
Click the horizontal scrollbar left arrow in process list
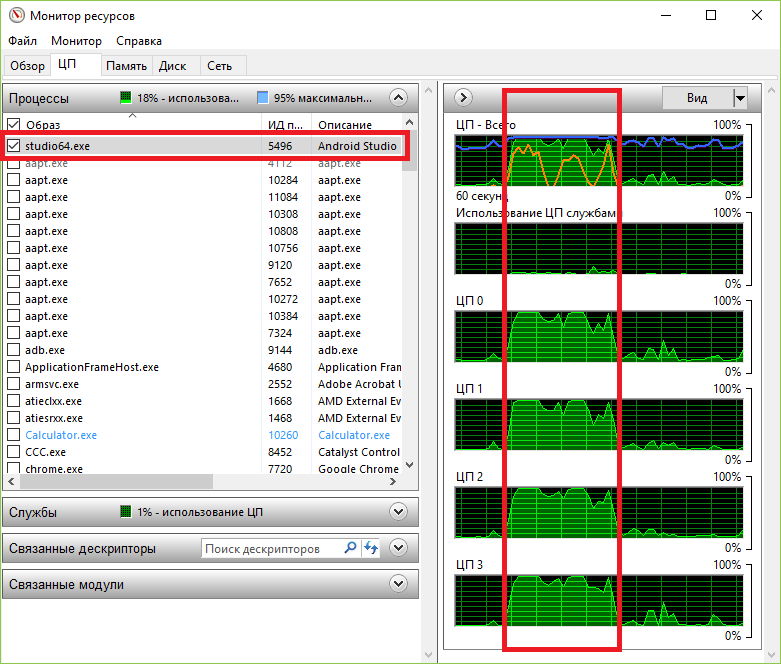coord(11,481)
